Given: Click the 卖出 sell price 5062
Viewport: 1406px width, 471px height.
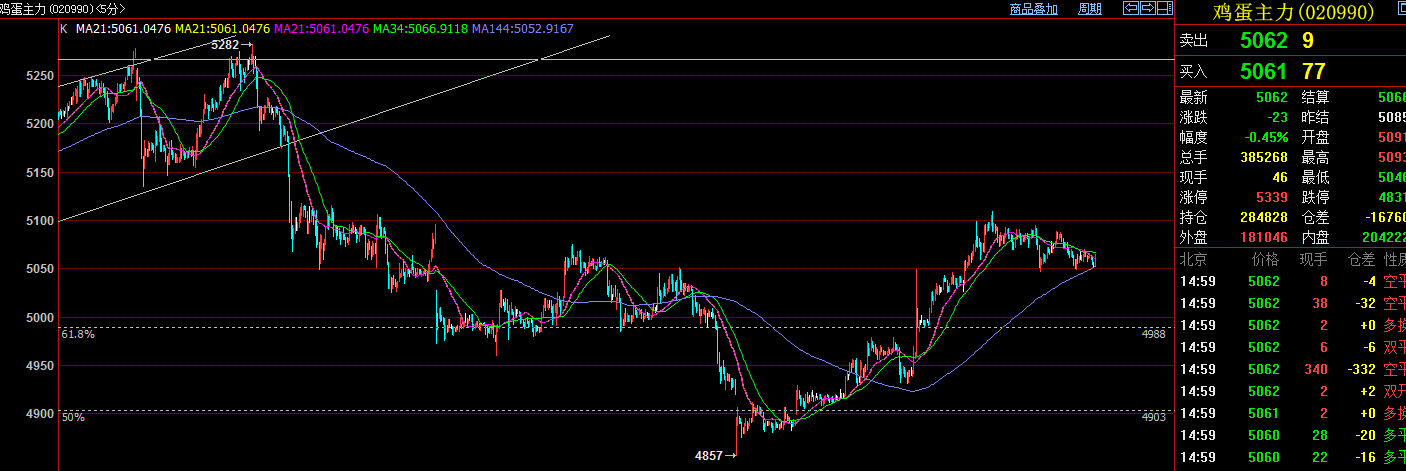Looking at the screenshot, I should click(x=1262, y=41).
